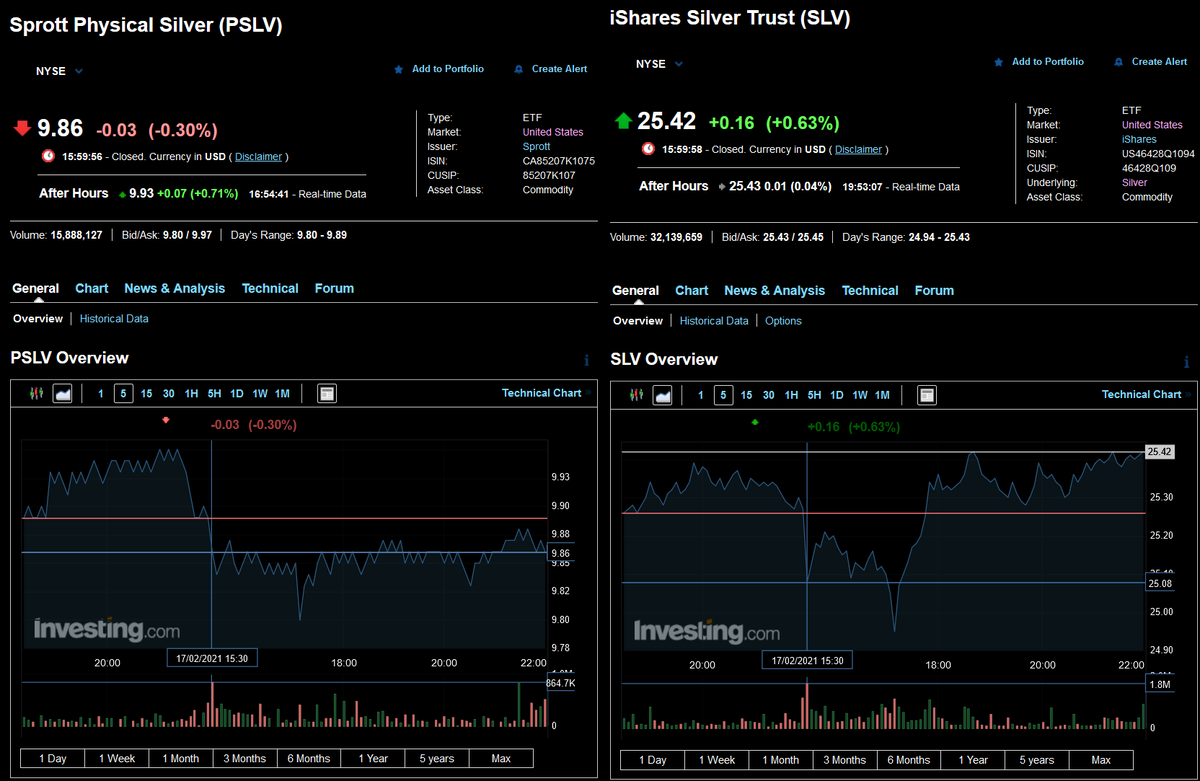Click the clock icon under SLV price

tap(648, 149)
